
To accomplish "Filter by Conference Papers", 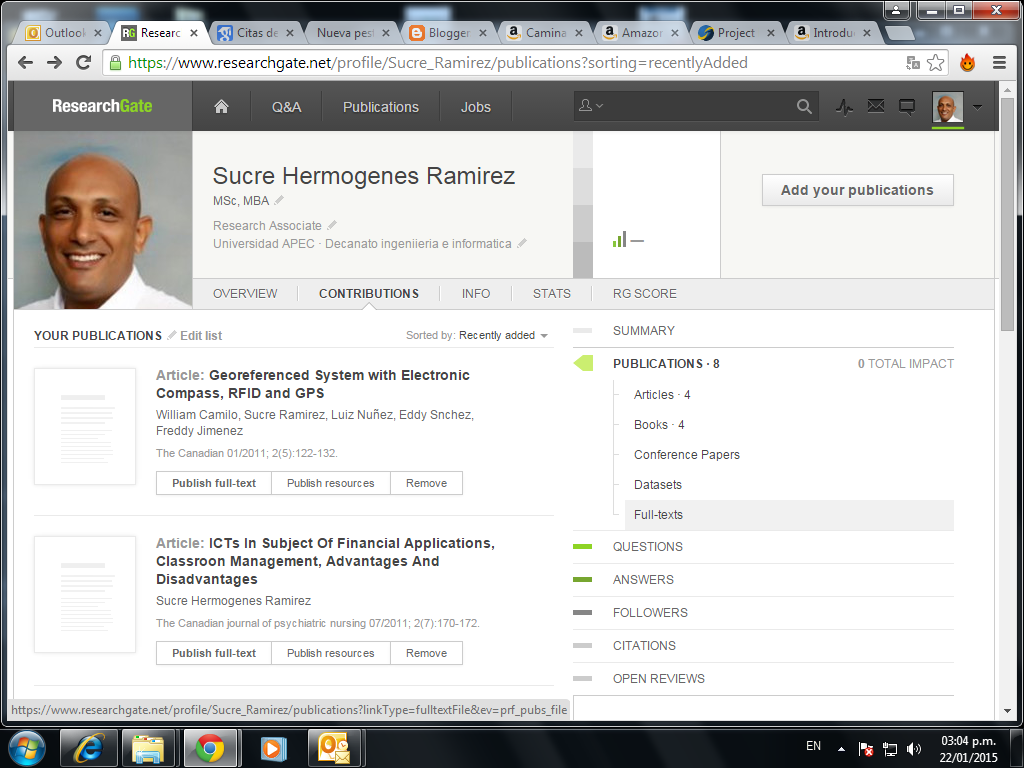I will coord(686,455).
